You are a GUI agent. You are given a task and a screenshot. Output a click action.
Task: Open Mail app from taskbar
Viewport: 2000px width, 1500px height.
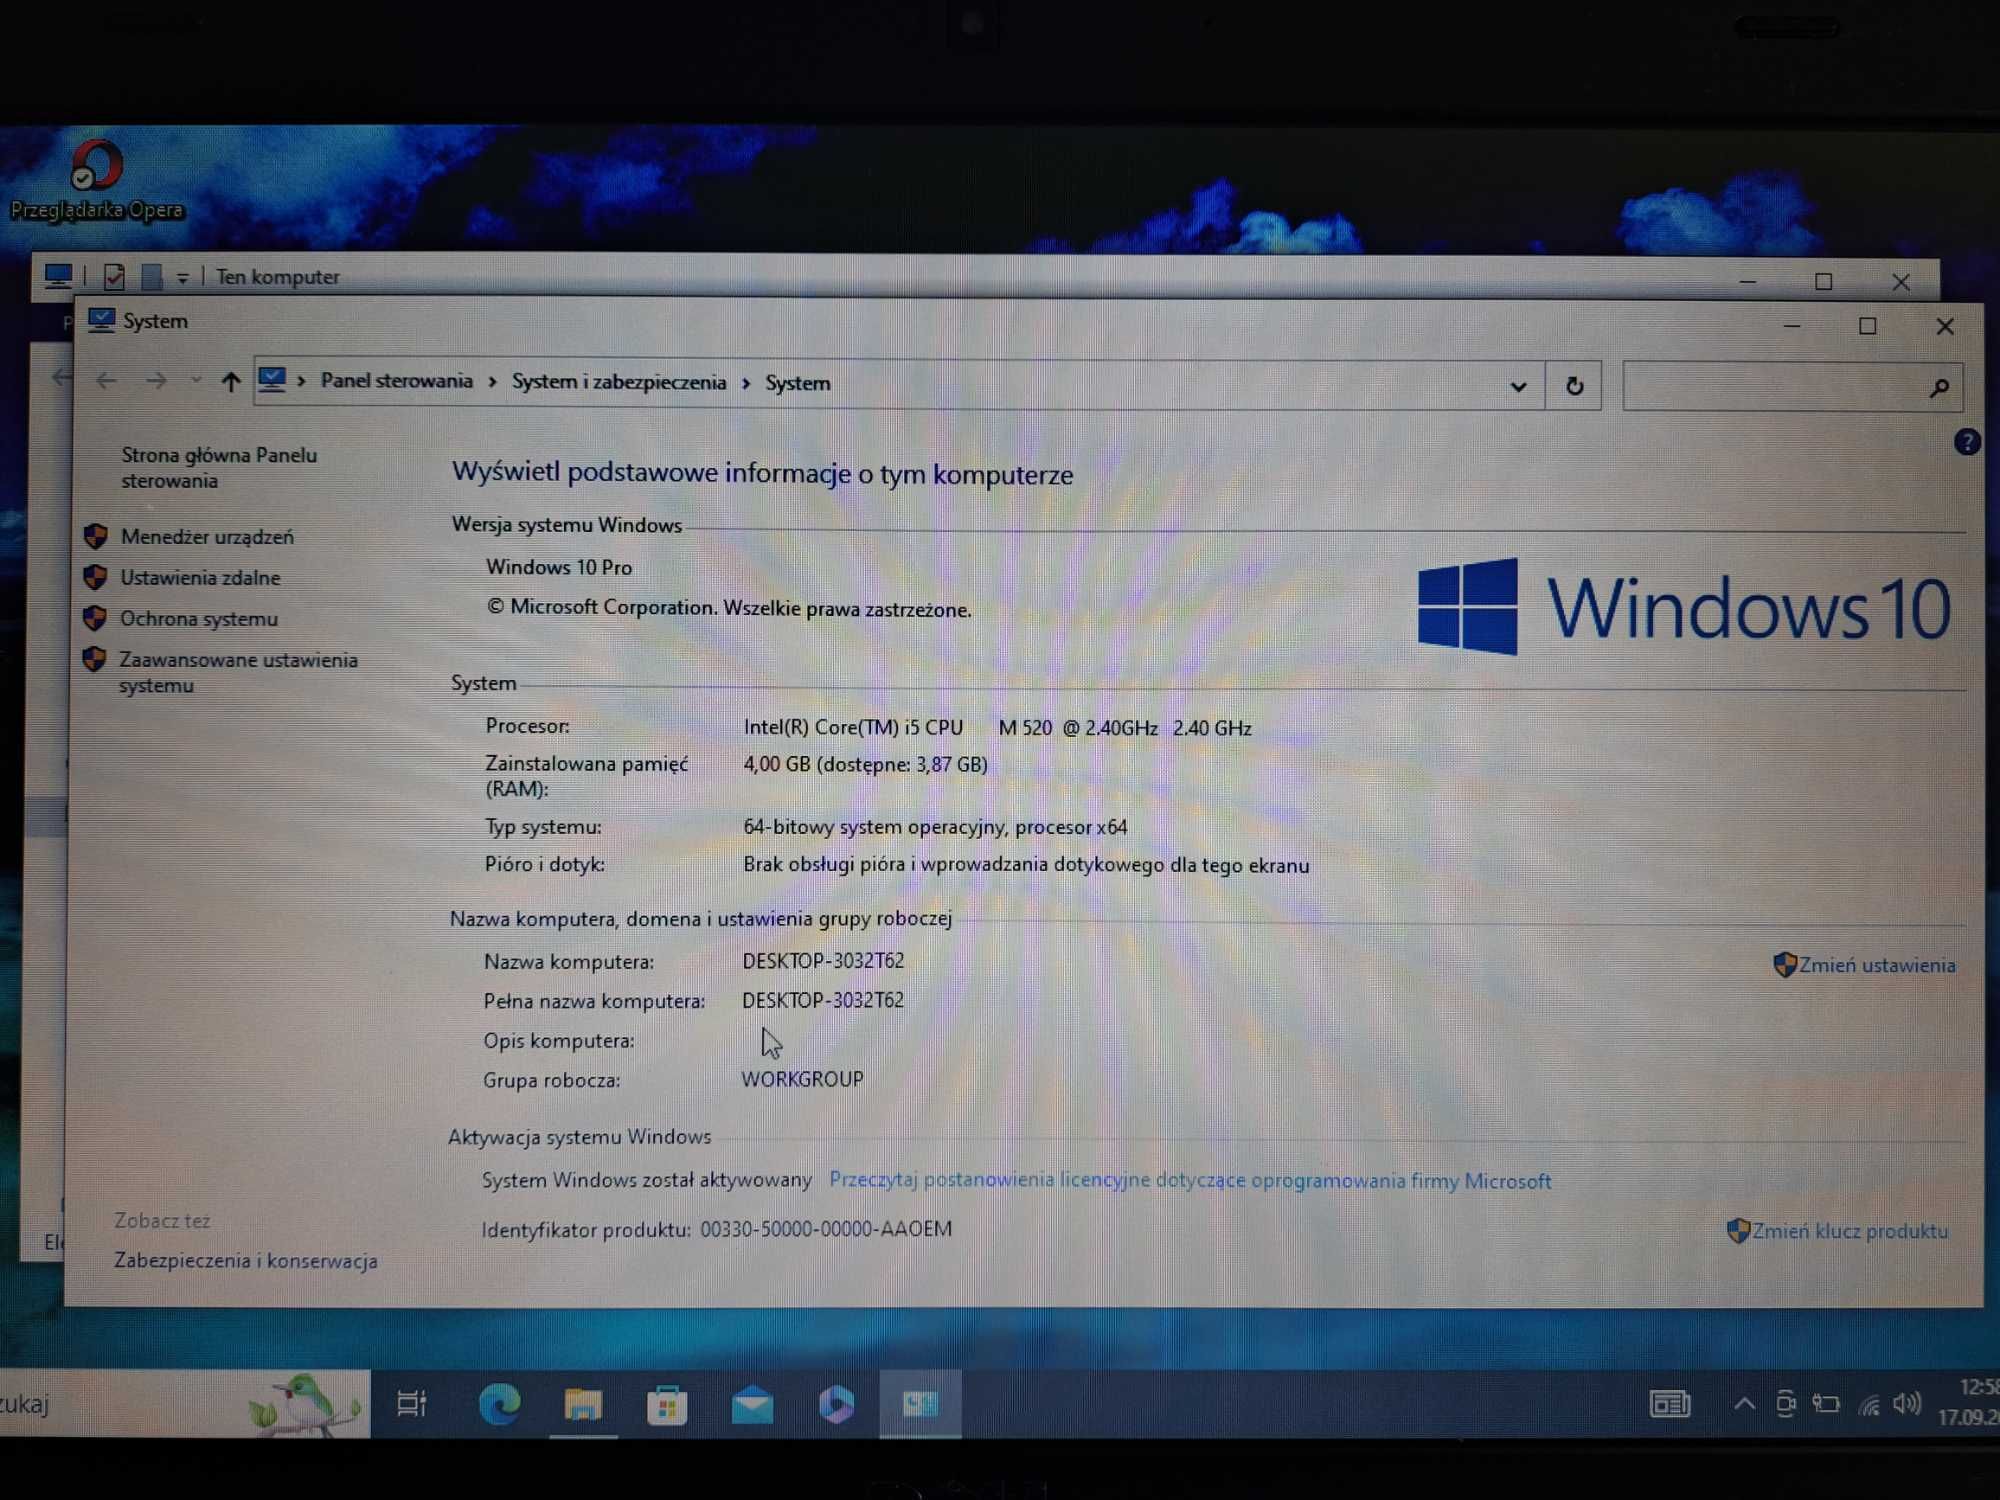click(752, 1405)
